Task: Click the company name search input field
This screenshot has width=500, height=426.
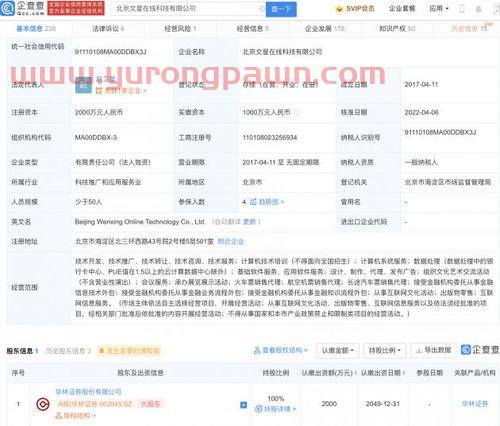Action: pos(187,9)
